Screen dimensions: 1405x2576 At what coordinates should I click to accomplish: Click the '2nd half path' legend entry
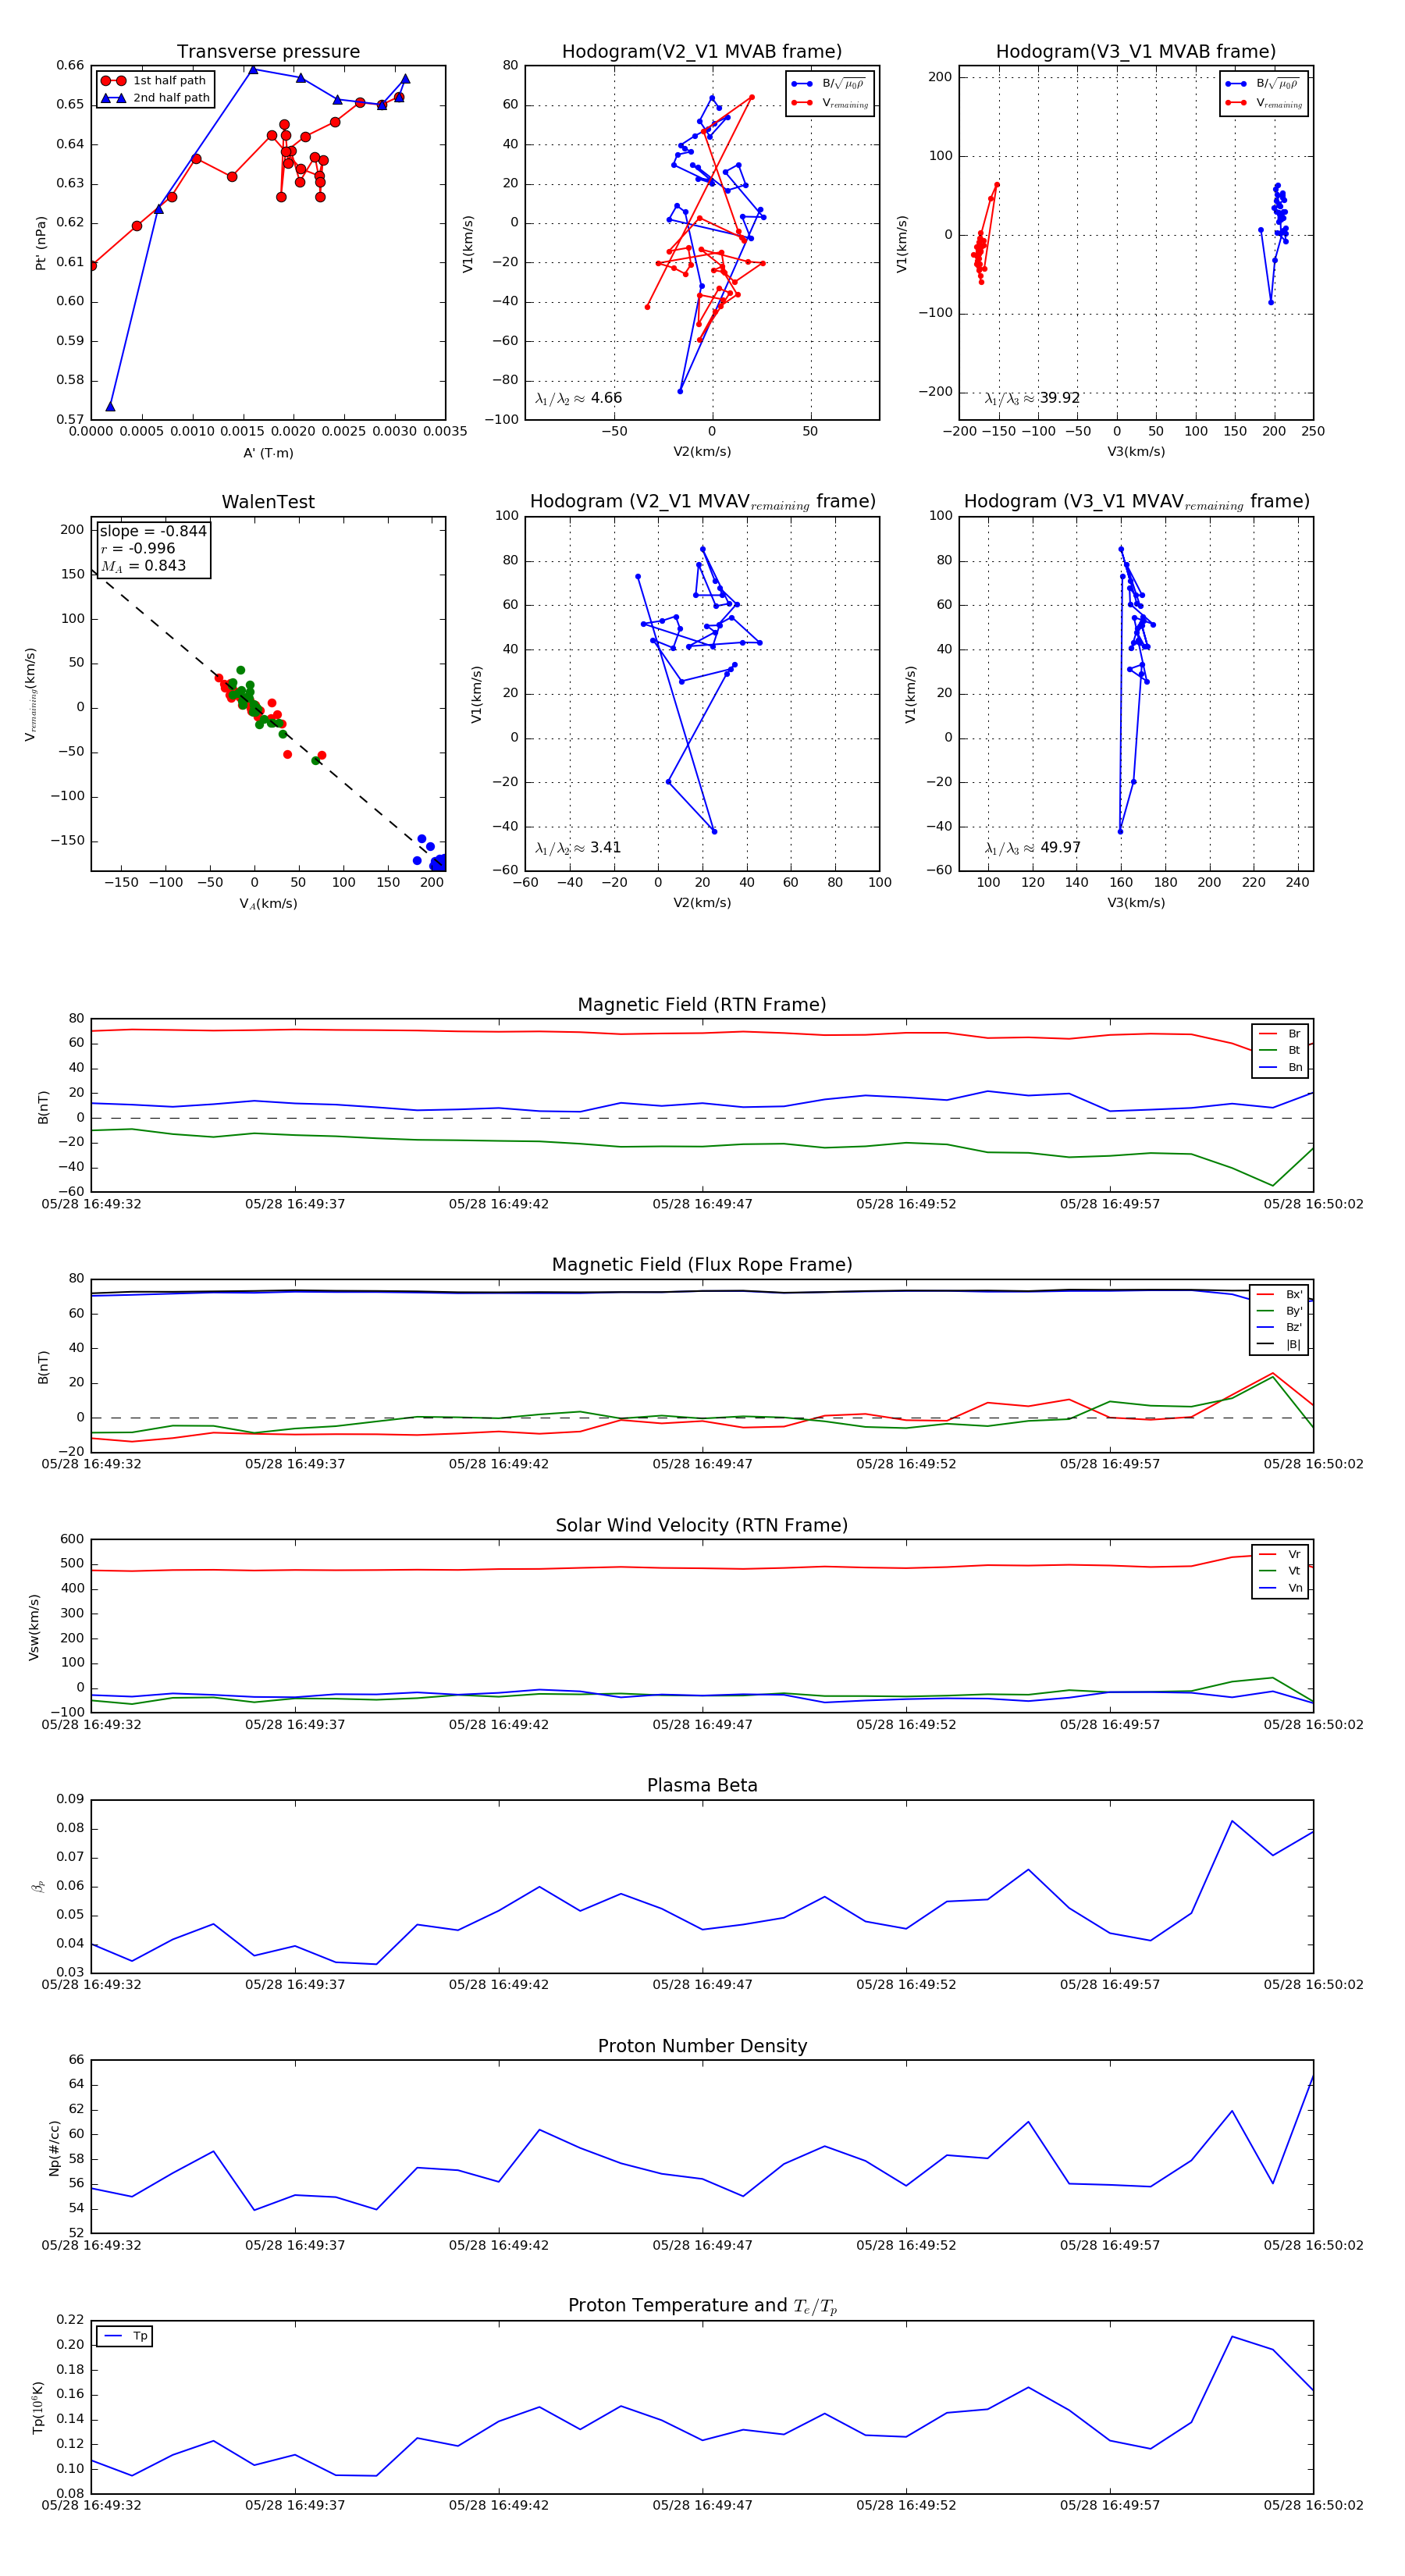(x=155, y=98)
